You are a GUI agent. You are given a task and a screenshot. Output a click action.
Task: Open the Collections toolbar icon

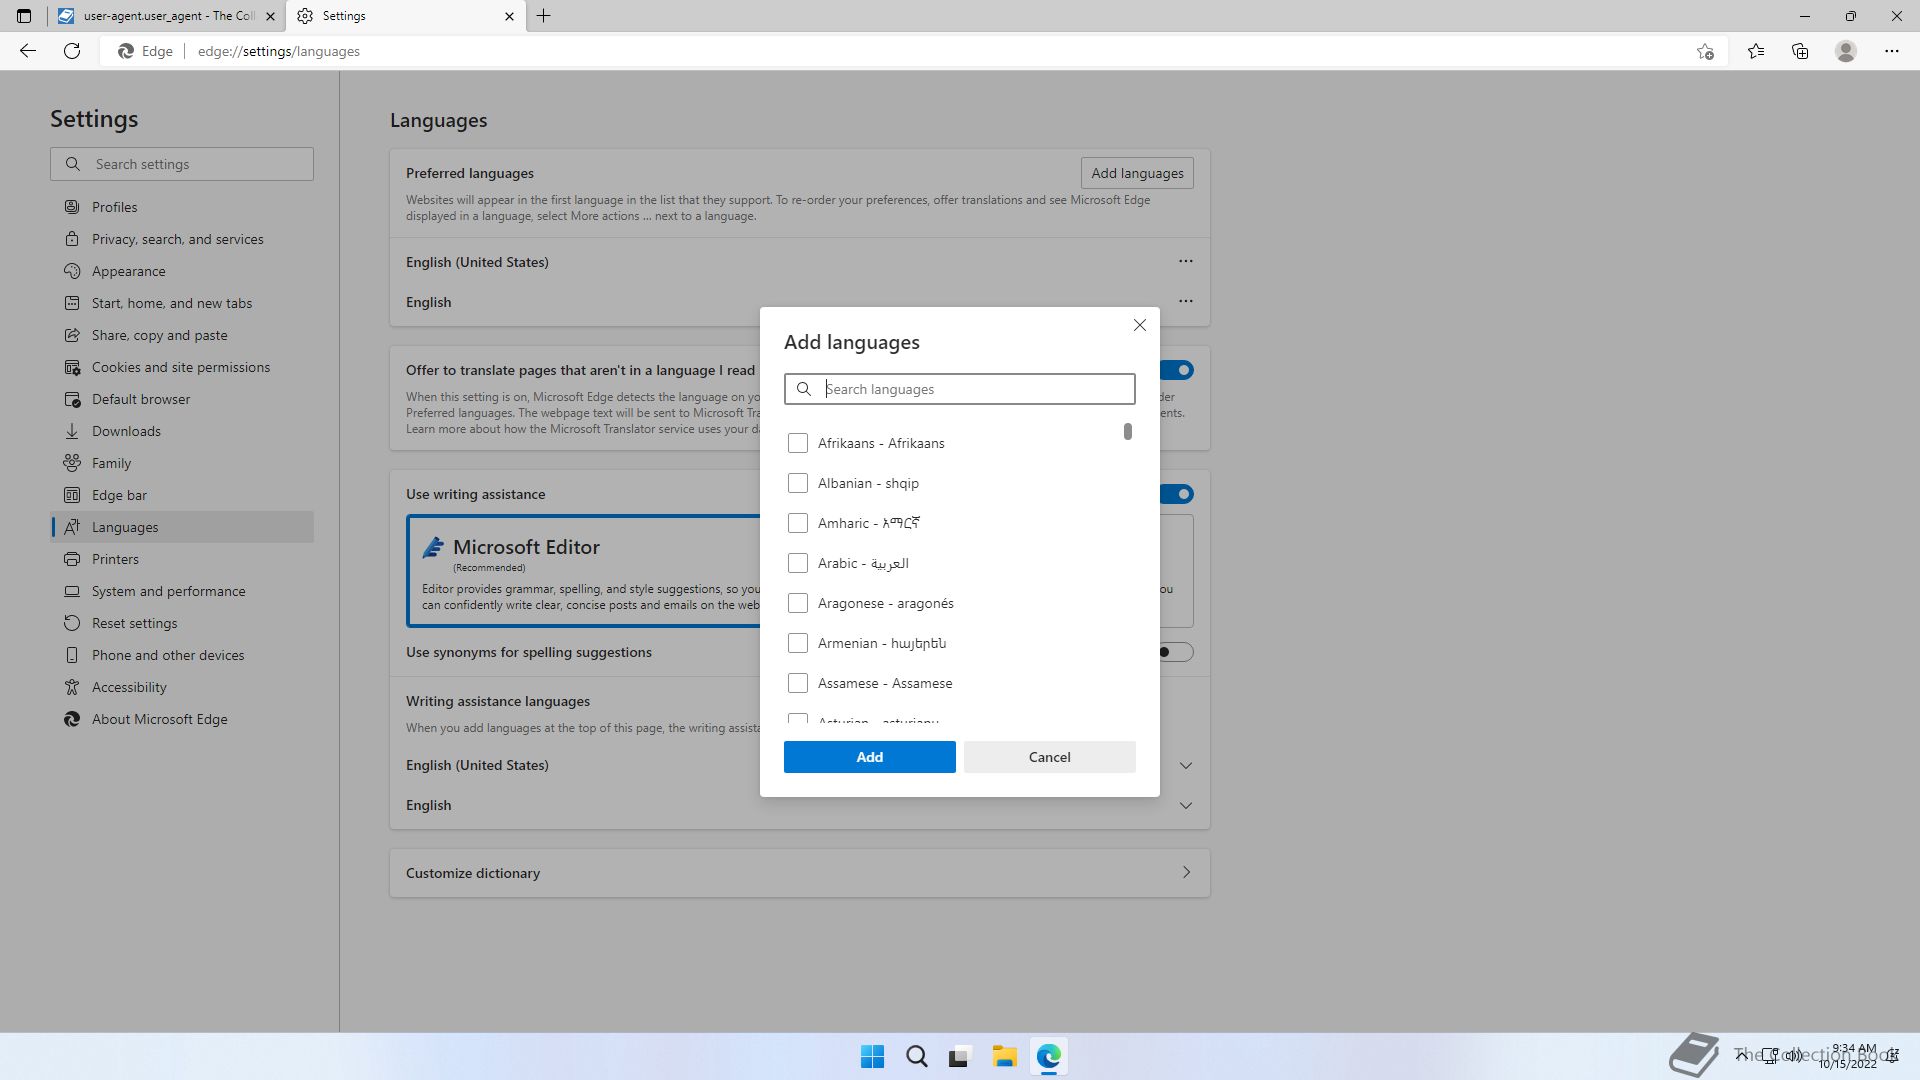[1800, 51]
